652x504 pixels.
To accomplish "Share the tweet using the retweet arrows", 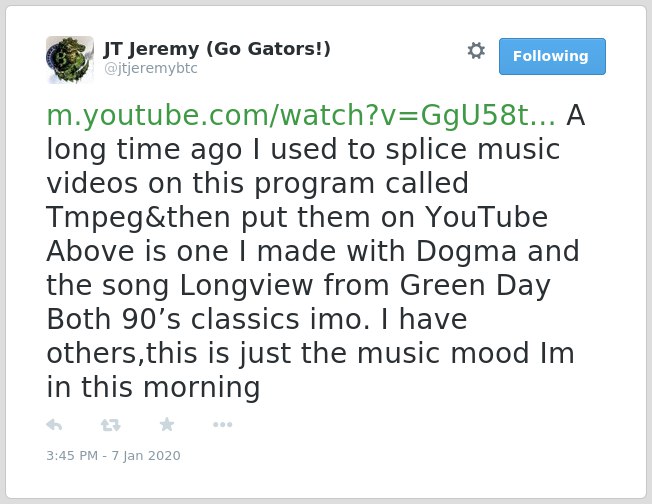I will pyautogui.click(x=111, y=425).
